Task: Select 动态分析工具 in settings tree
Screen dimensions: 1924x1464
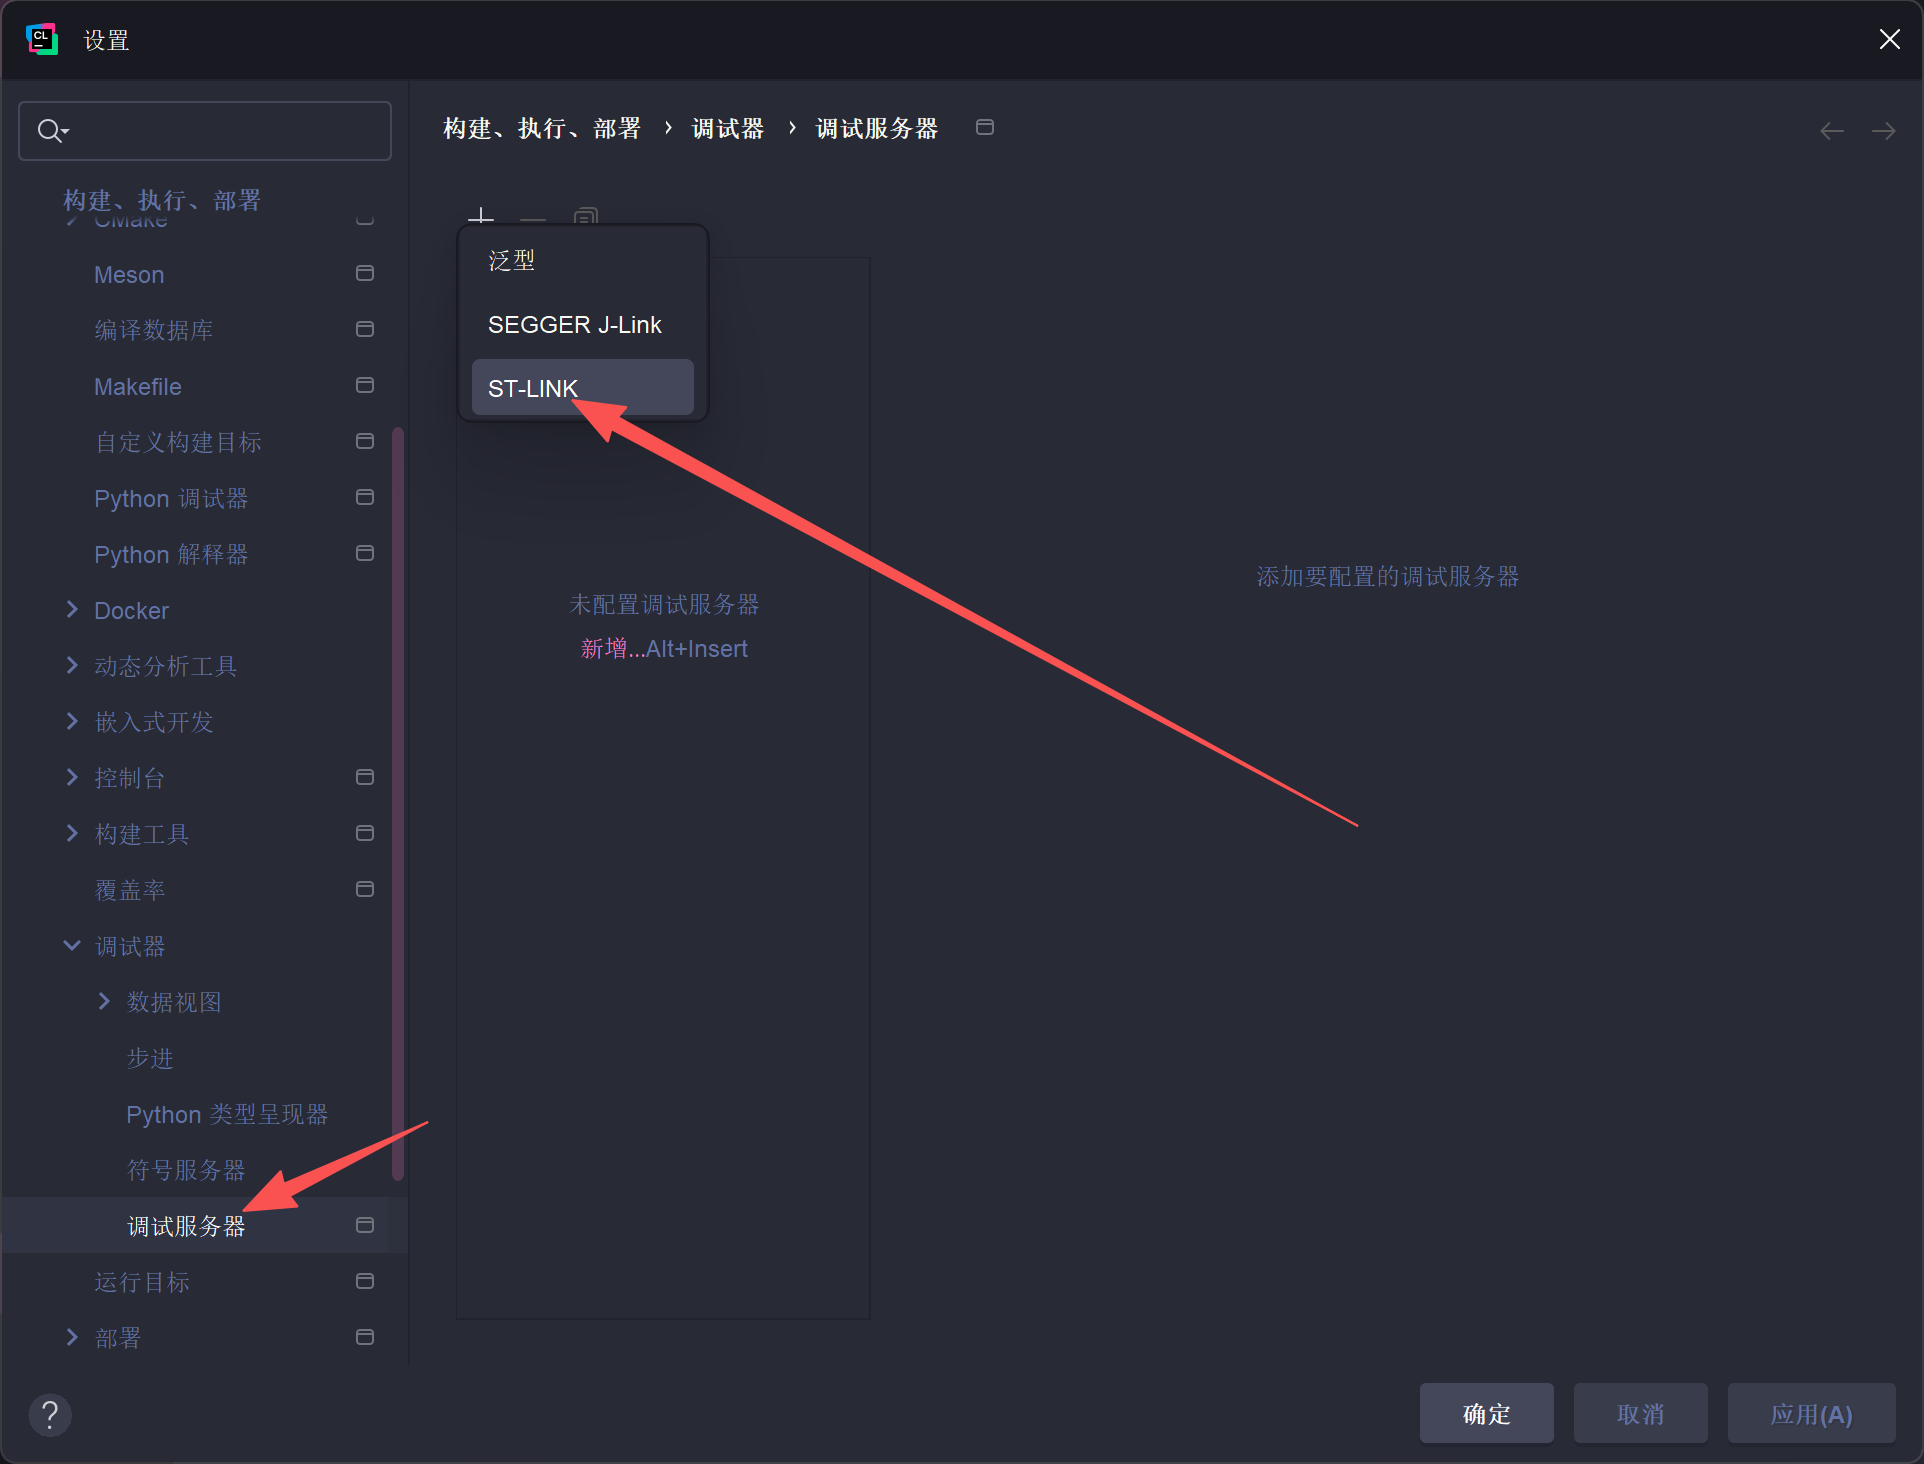Action: click(x=166, y=667)
